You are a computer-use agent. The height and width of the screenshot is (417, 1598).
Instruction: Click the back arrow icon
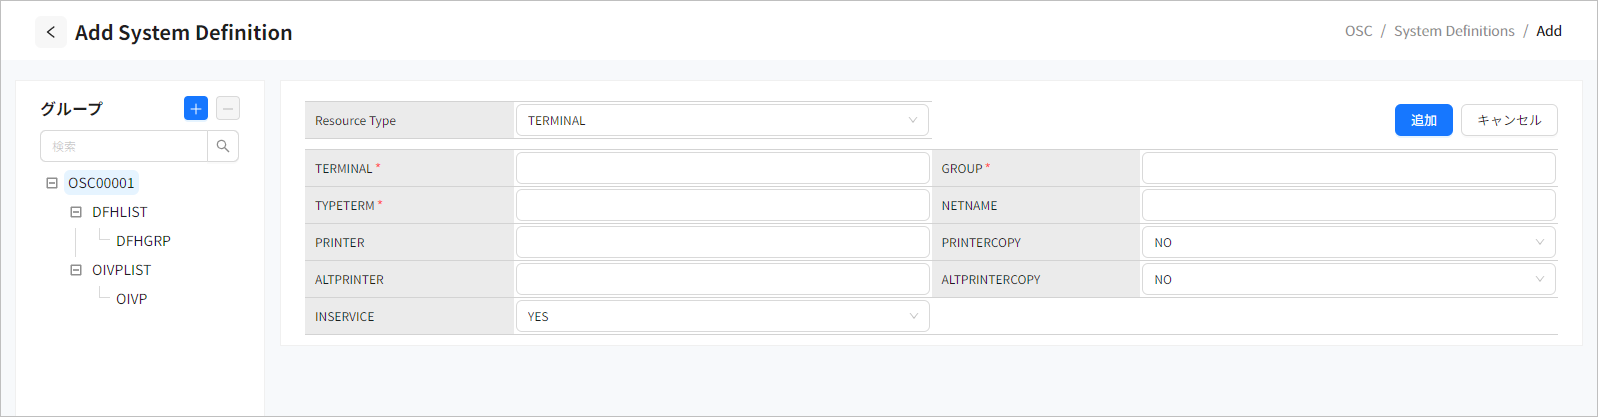pos(51,32)
